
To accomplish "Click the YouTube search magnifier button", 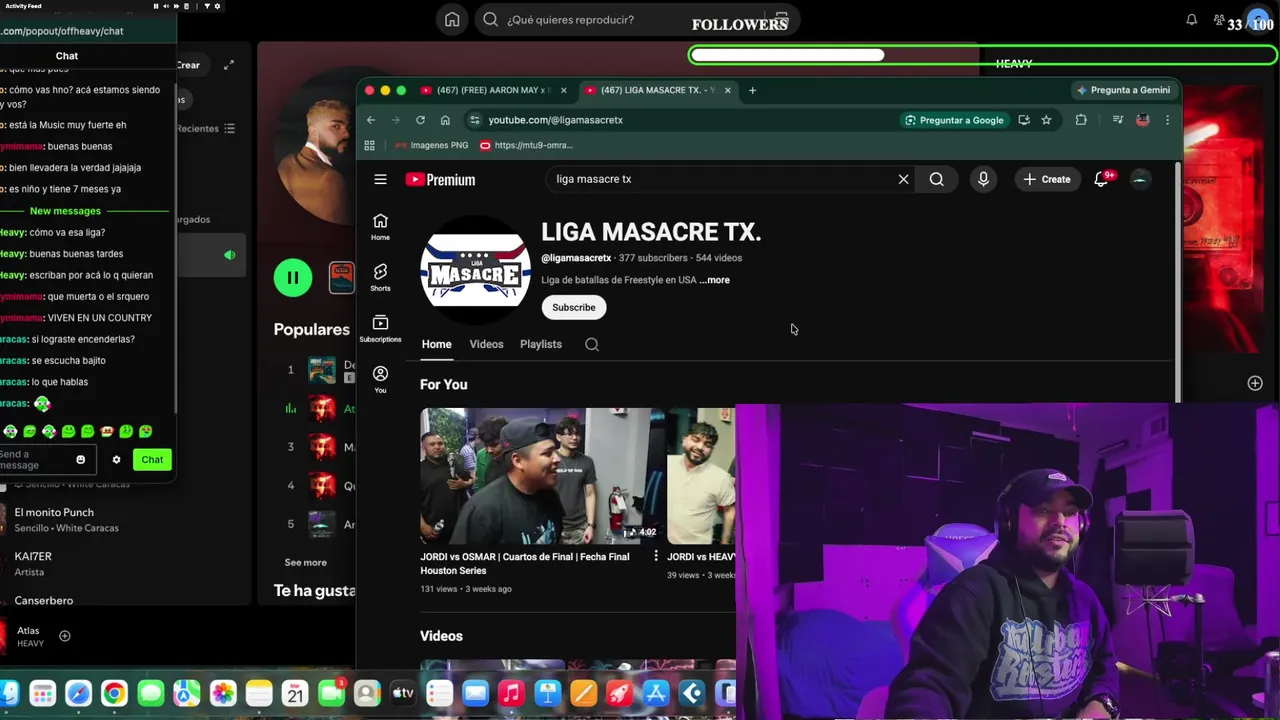I will (x=936, y=179).
